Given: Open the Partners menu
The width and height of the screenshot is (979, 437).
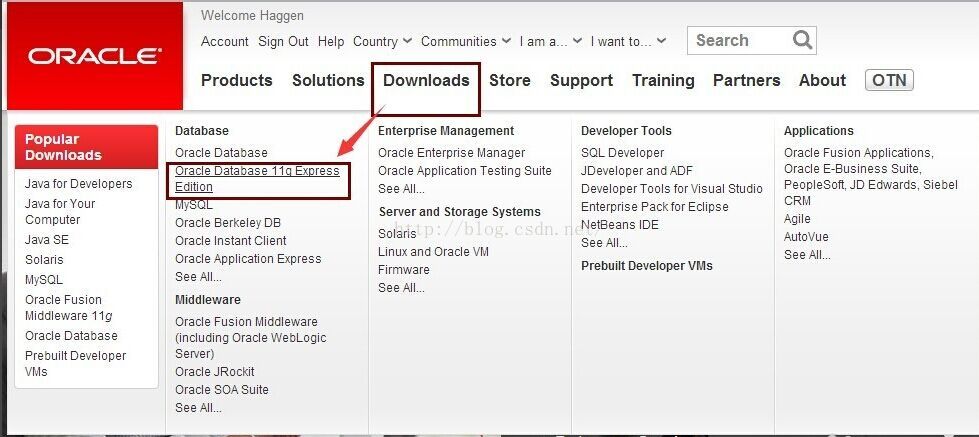Looking at the screenshot, I should [747, 81].
